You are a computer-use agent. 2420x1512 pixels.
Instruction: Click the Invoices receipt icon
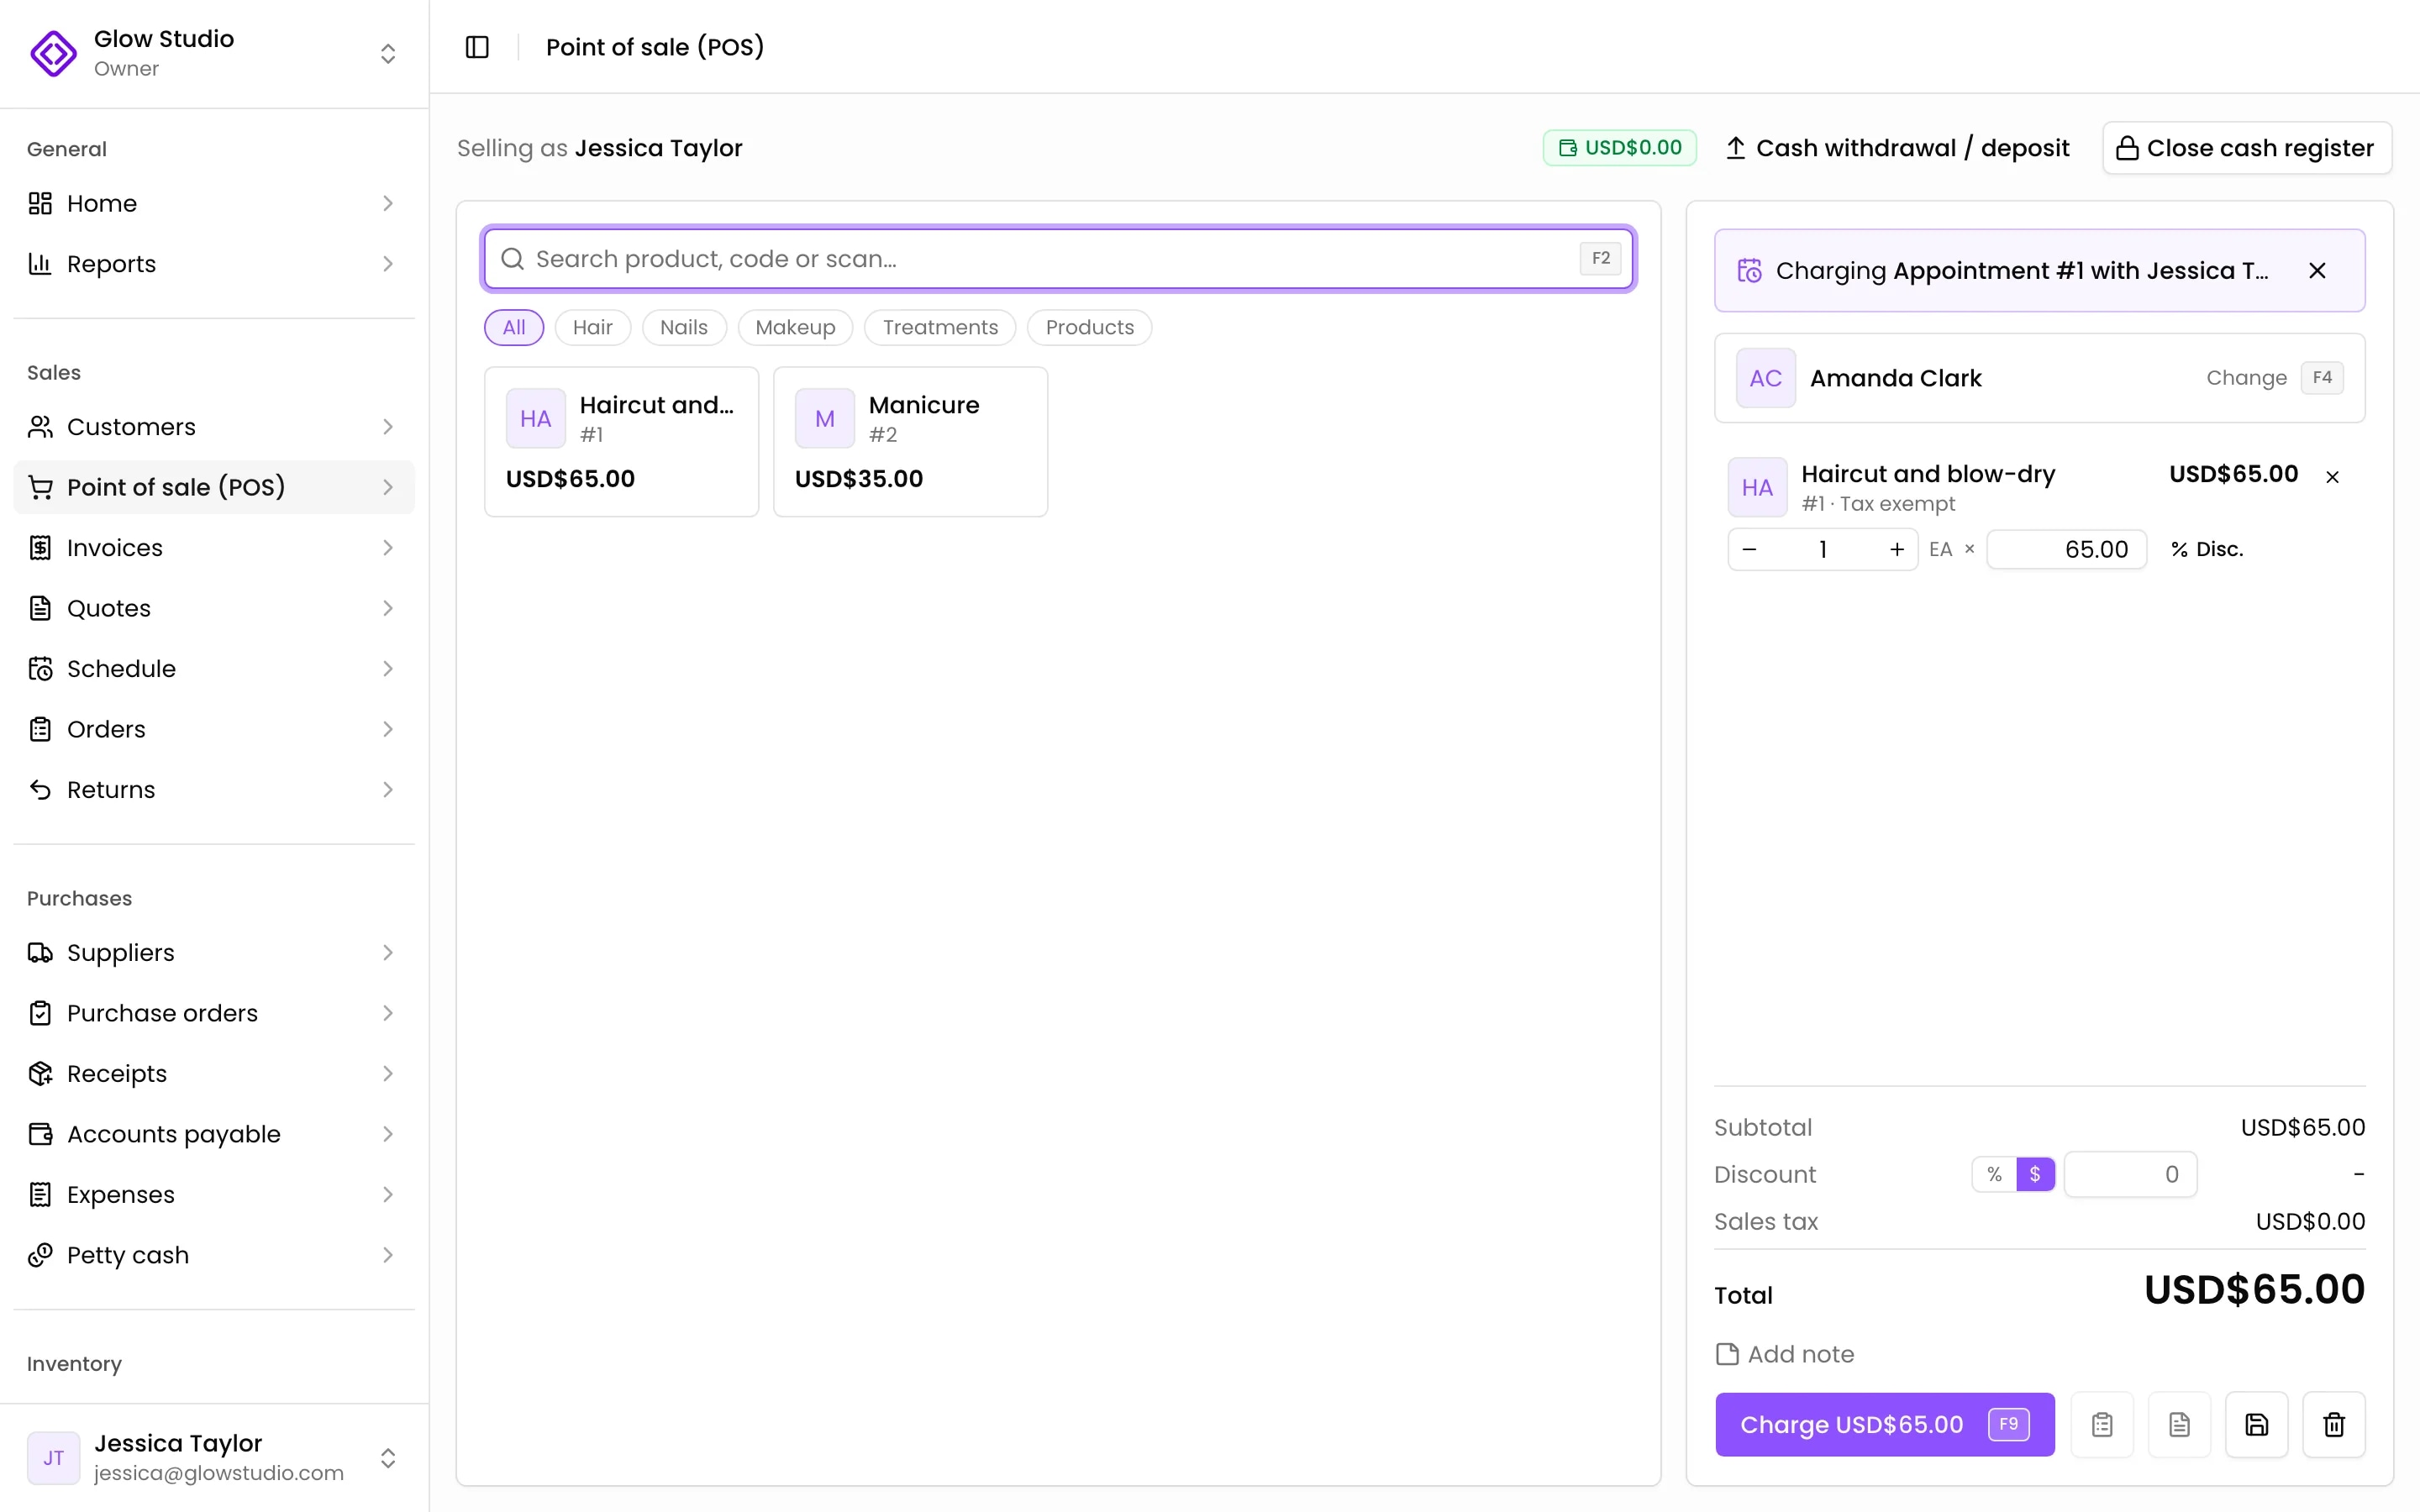(x=40, y=548)
